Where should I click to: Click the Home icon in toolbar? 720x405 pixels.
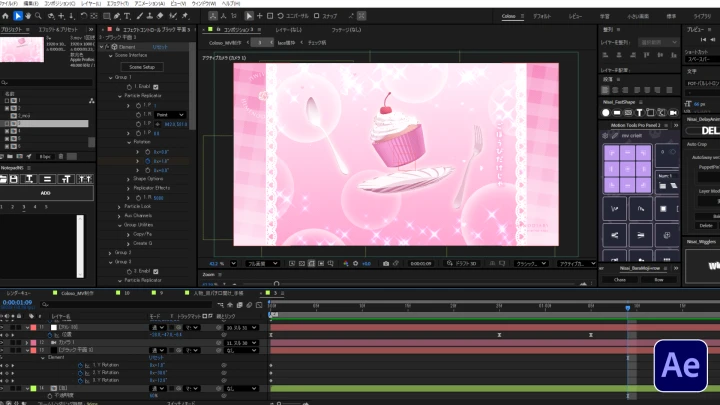pyautogui.click(x=6, y=16)
